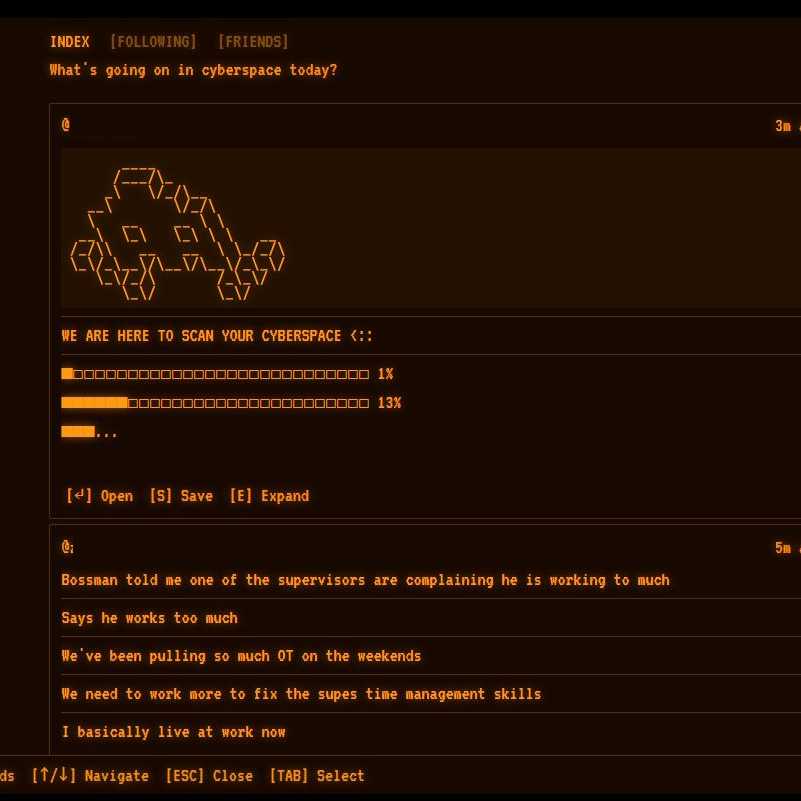Click the @ author handle on first post
Viewport: 801px width, 801px height.
click(66, 125)
